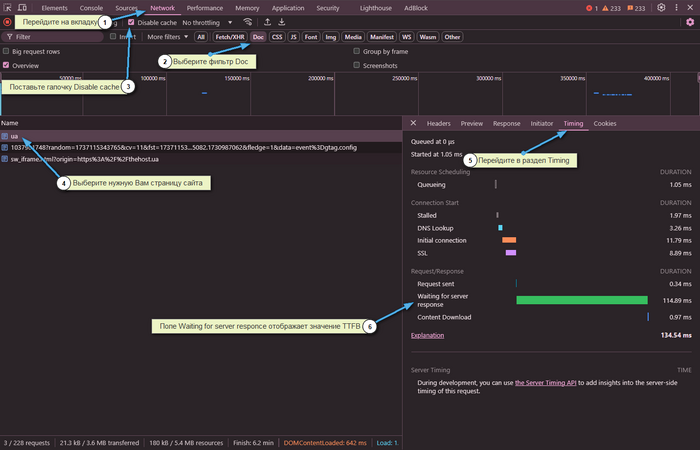
Task: Show the Timing tab of request
Action: click(x=573, y=123)
